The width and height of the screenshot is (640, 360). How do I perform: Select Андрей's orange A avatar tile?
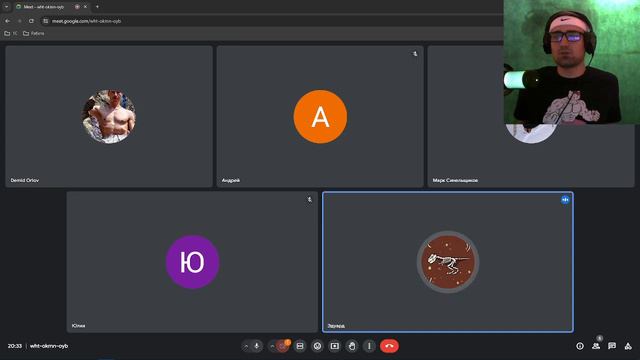pos(320,117)
